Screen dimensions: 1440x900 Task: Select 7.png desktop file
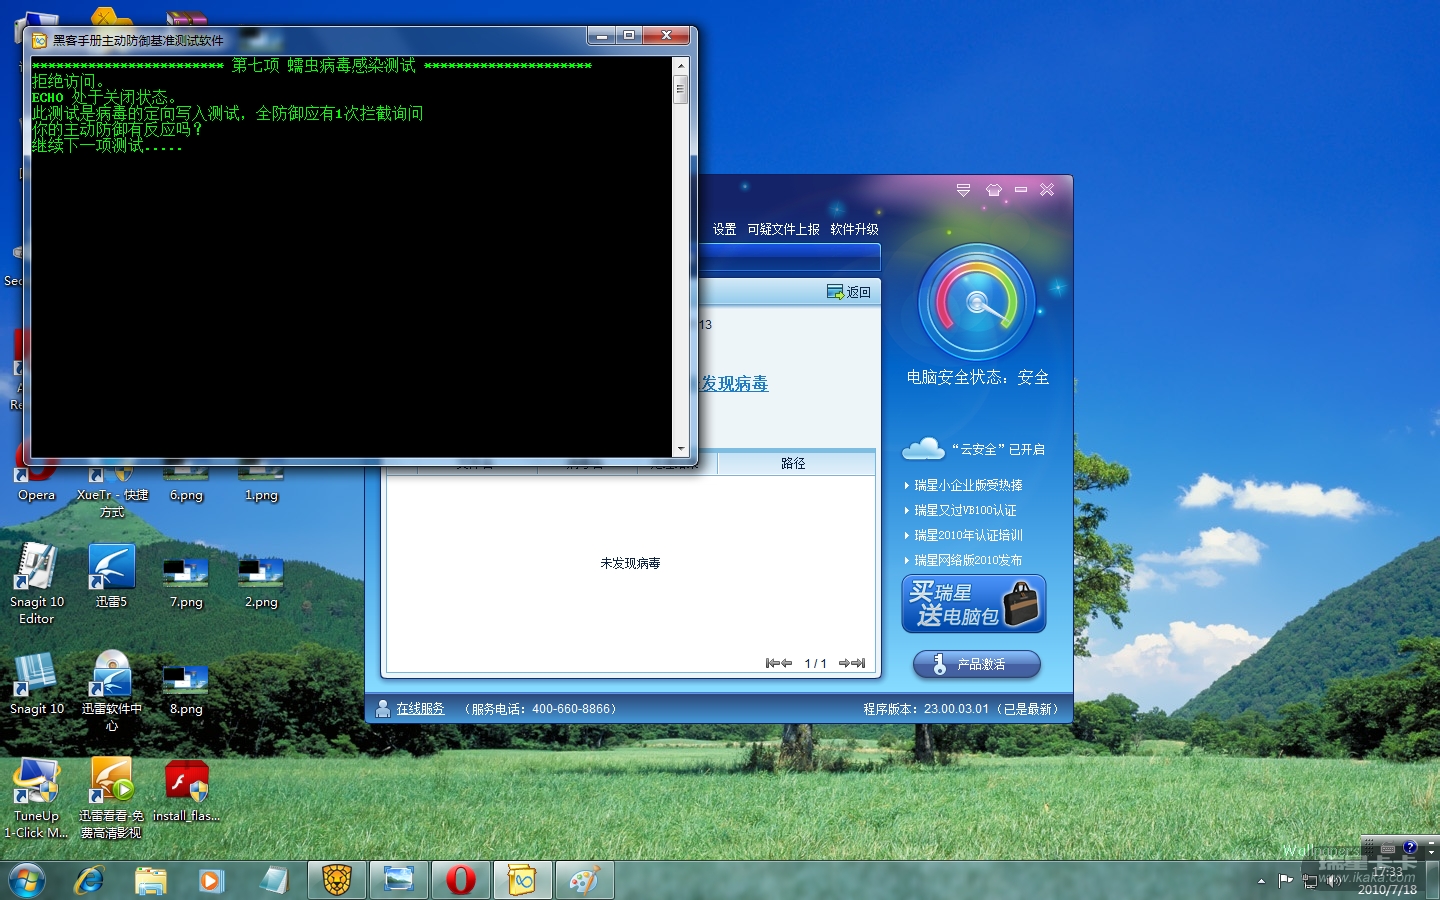186,583
